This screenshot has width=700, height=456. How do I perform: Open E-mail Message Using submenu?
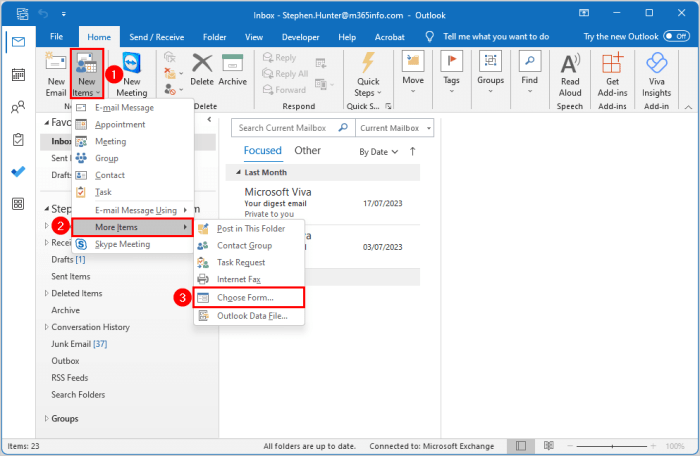click(133, 210)
